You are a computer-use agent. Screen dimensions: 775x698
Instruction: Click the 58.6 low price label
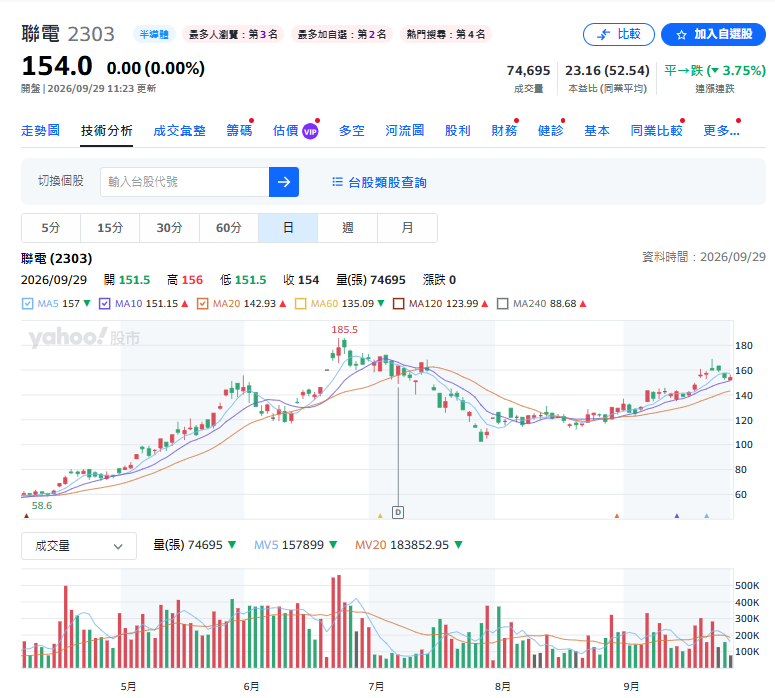click(42, 505)
